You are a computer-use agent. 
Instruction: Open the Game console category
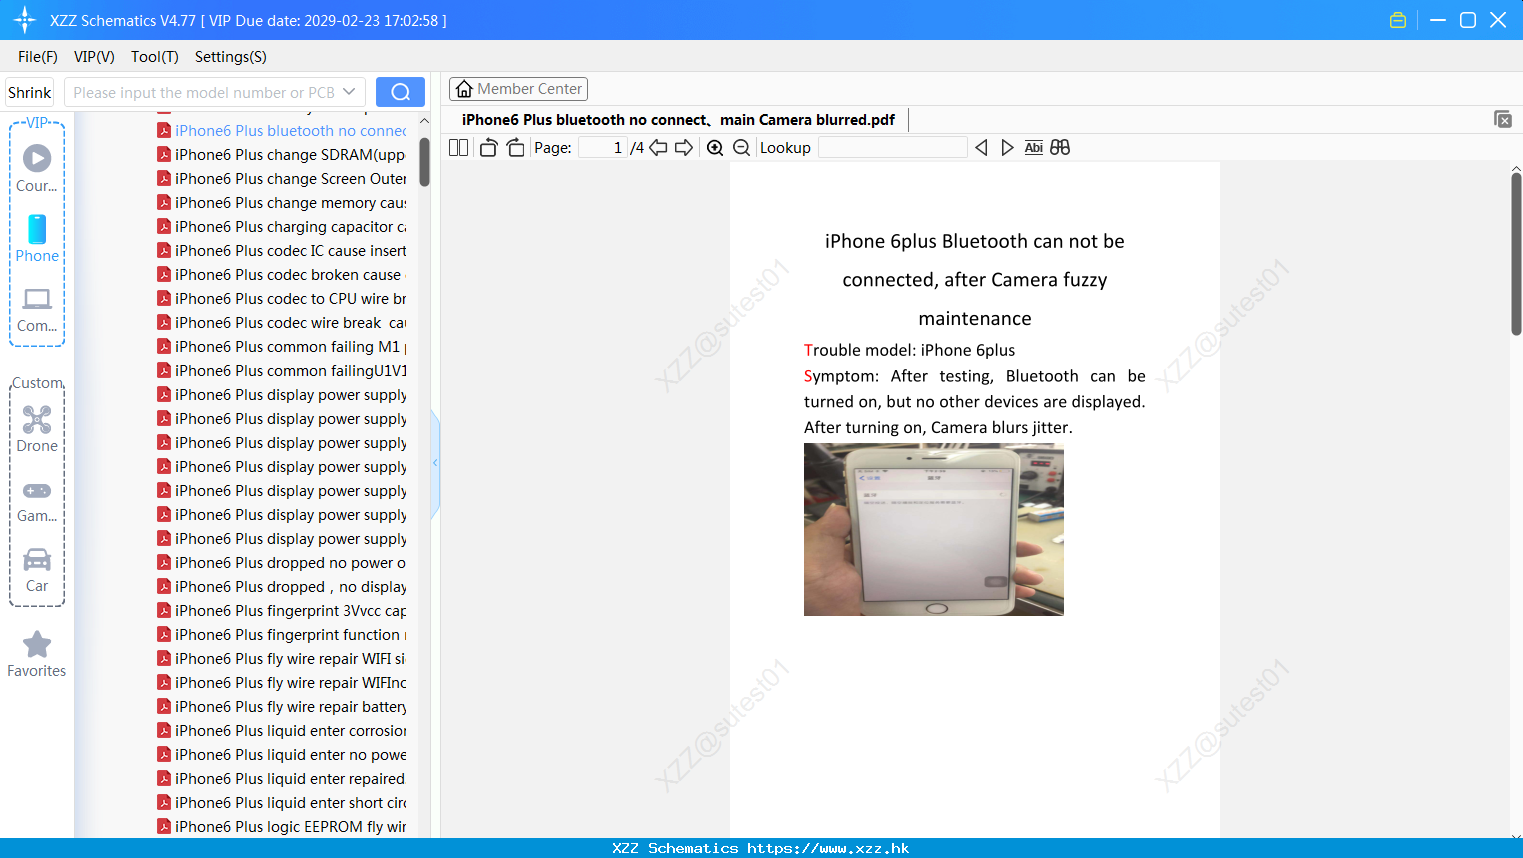37,501
